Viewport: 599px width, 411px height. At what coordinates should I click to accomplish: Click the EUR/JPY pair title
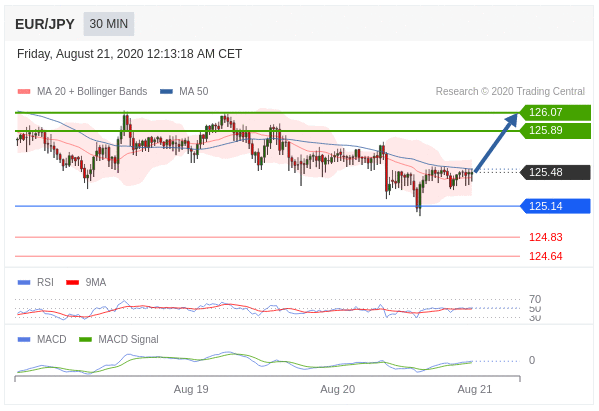pos(45,24)
